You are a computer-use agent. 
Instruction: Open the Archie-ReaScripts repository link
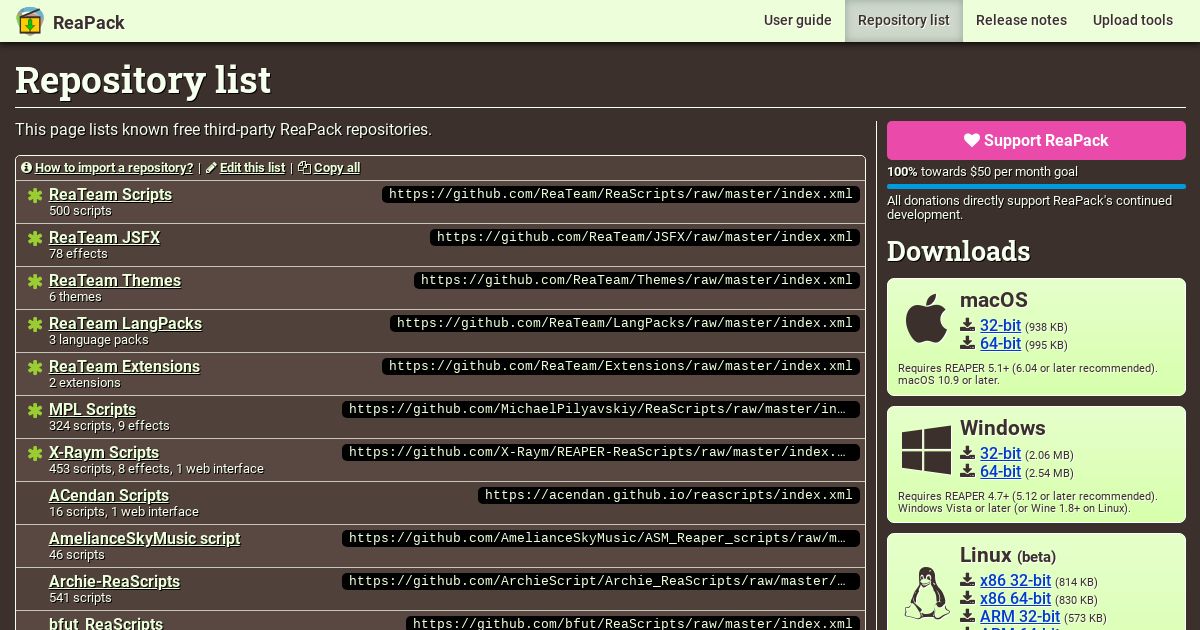[114, 582]
